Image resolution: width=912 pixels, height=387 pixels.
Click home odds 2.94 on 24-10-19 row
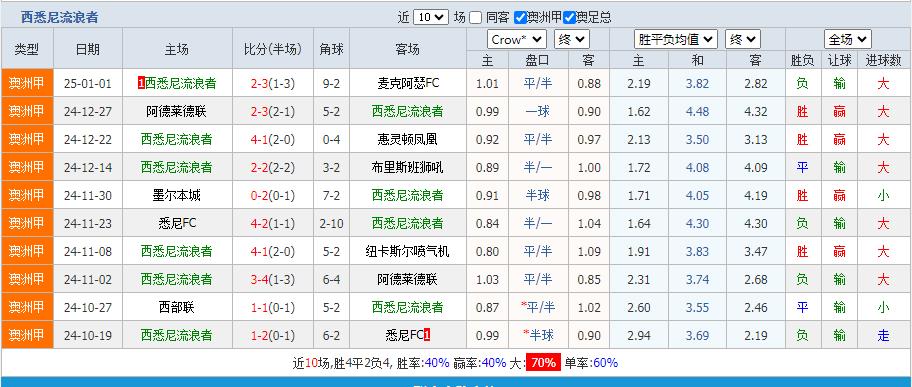(x=639, y=335)
